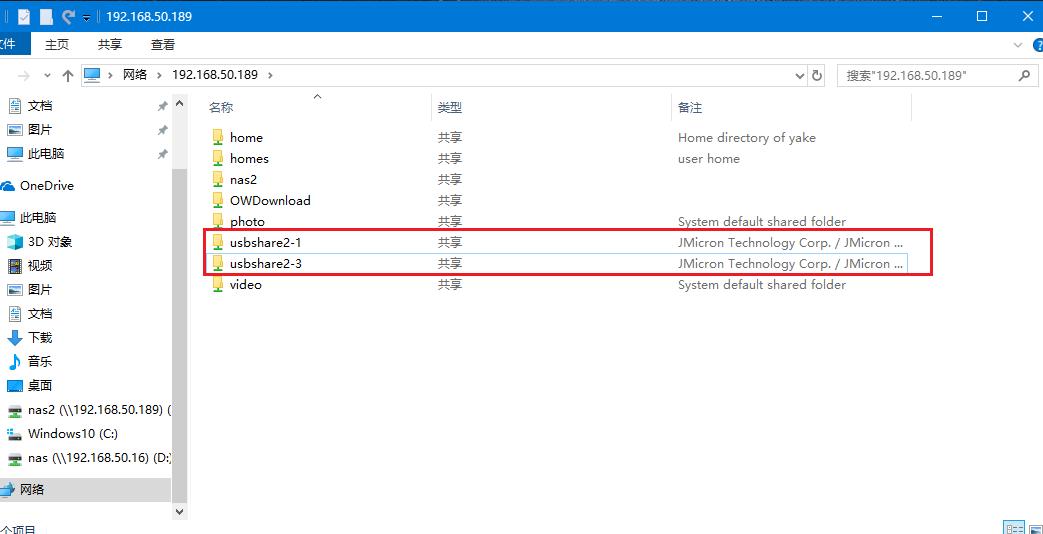This screenshot has width=1043, height=534.
Task: Switch to large icons view button
Action: [x=1035, y=528]
